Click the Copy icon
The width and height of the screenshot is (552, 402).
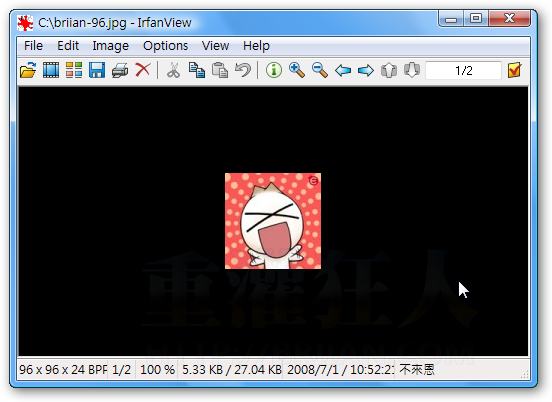point(197,70)
